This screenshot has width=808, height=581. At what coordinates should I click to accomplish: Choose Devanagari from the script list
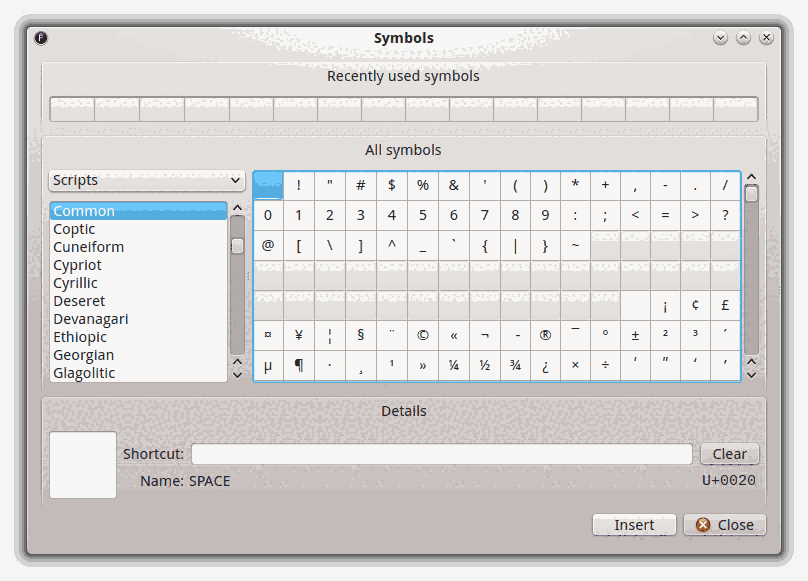pos(90,319)
